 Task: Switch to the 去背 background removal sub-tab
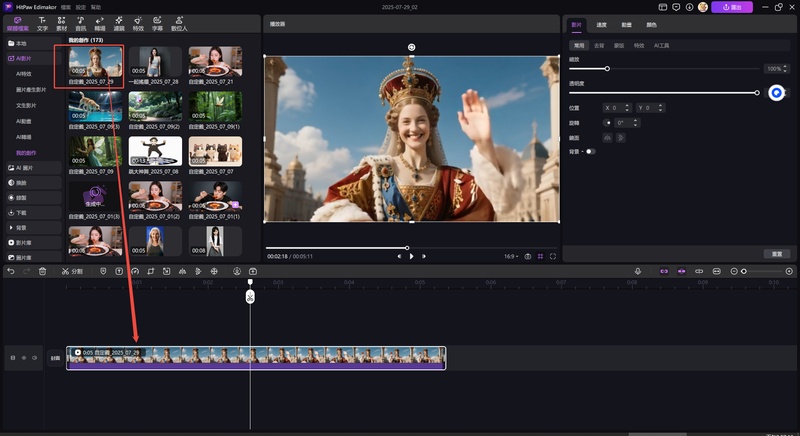(599, 45)
